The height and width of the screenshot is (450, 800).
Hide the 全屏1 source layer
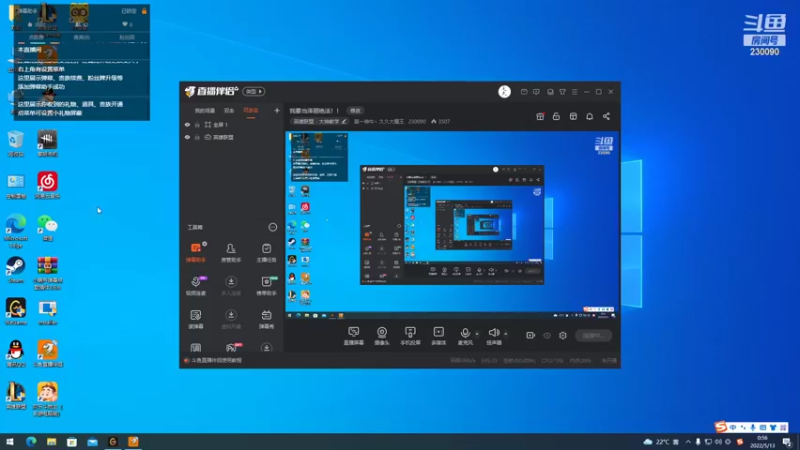[x=187, y=124]
